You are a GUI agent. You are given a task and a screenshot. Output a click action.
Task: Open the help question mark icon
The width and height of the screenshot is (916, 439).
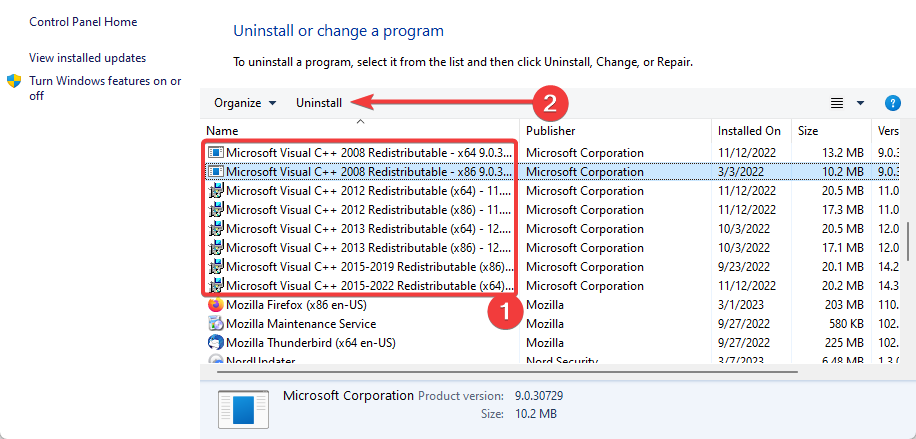892,103
